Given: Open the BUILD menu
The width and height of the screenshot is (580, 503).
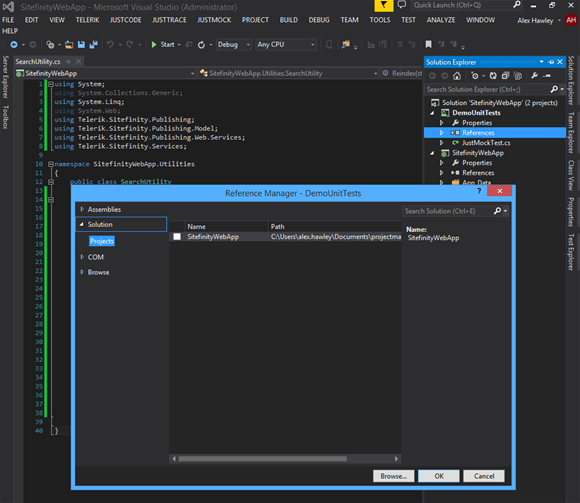Looking at the screenshot, I should click(289, 20).
